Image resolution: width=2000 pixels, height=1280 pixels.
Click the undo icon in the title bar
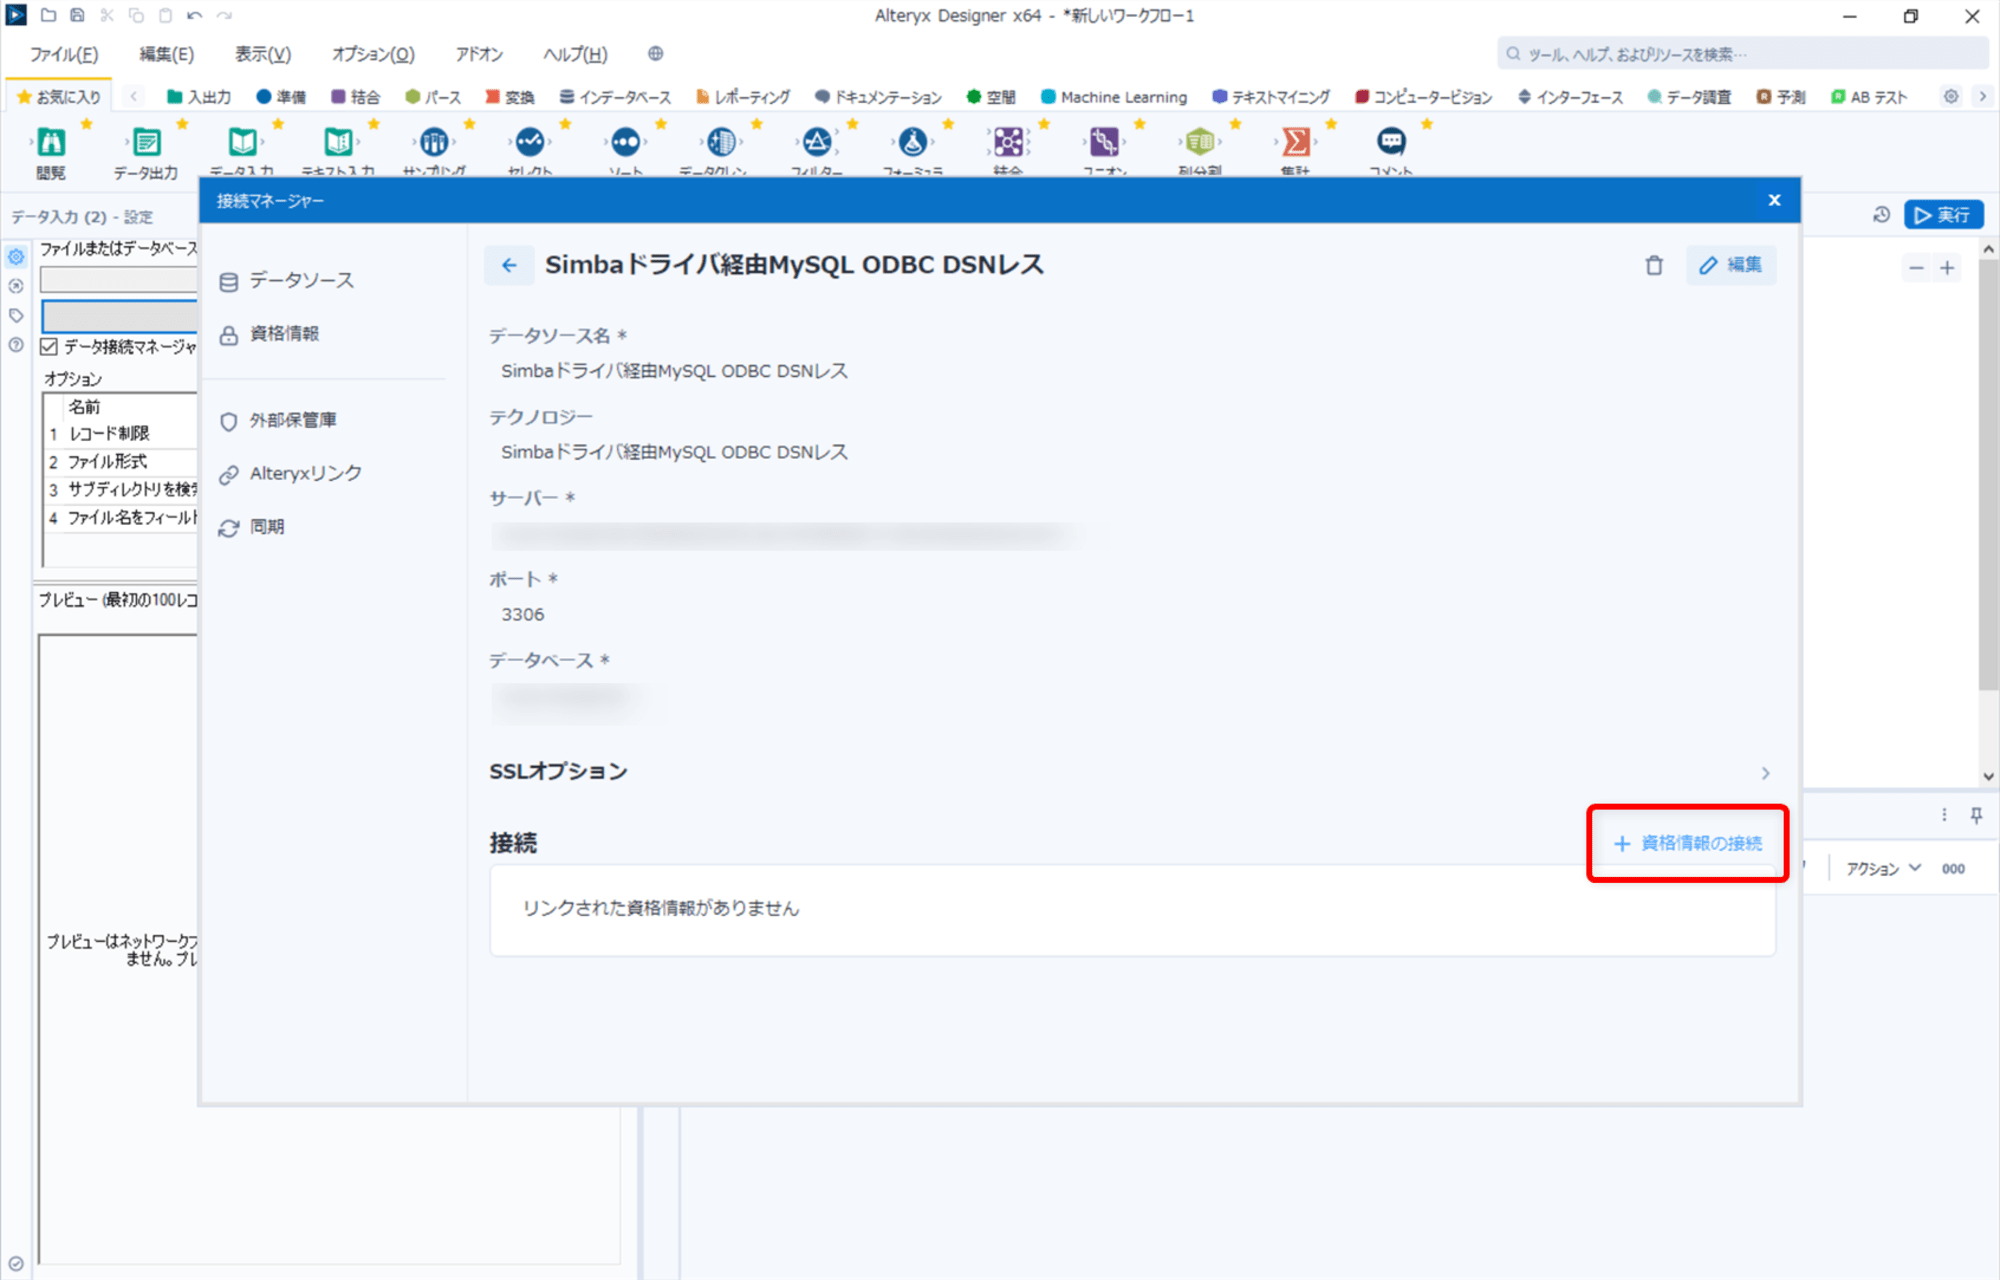point(194,15)
